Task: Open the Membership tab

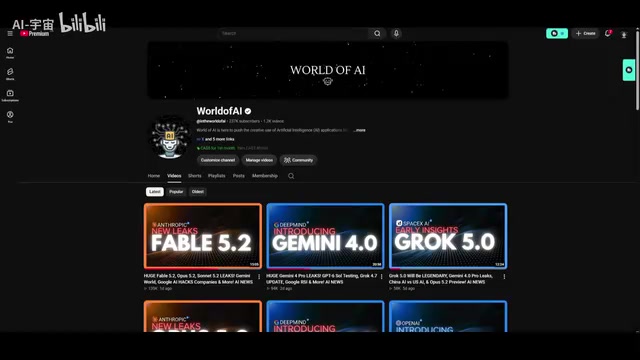Action: pos(265,176)
